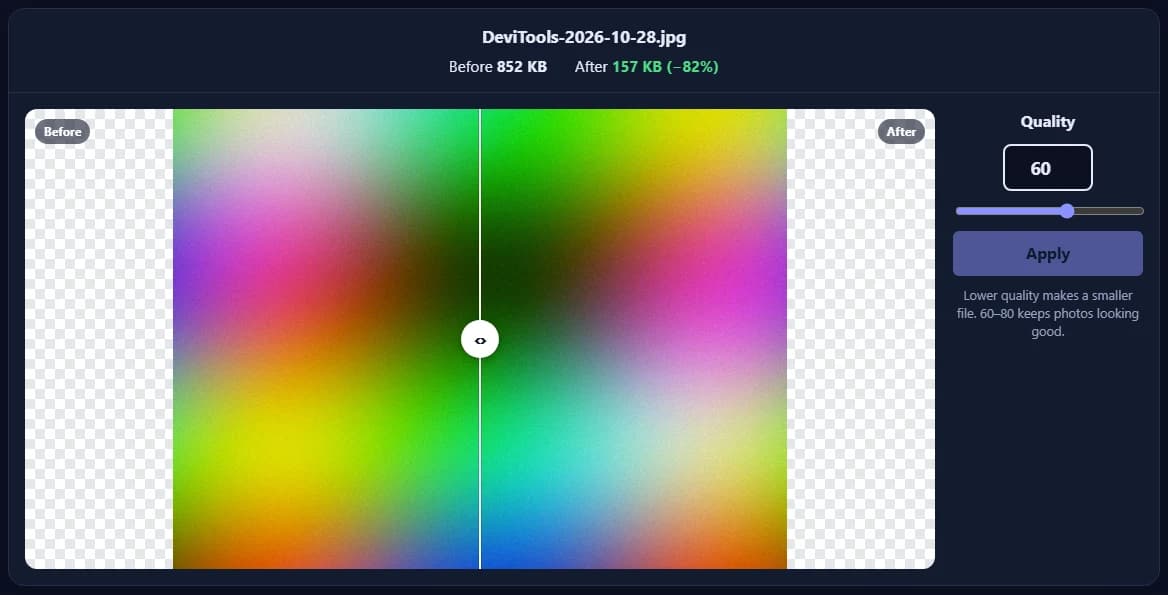Click the After 157 KB (−82%) text

(647, 67)
